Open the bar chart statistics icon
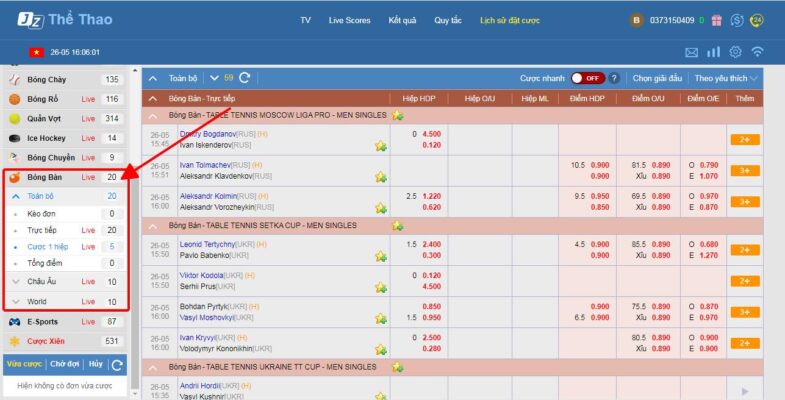 (713, 52)
